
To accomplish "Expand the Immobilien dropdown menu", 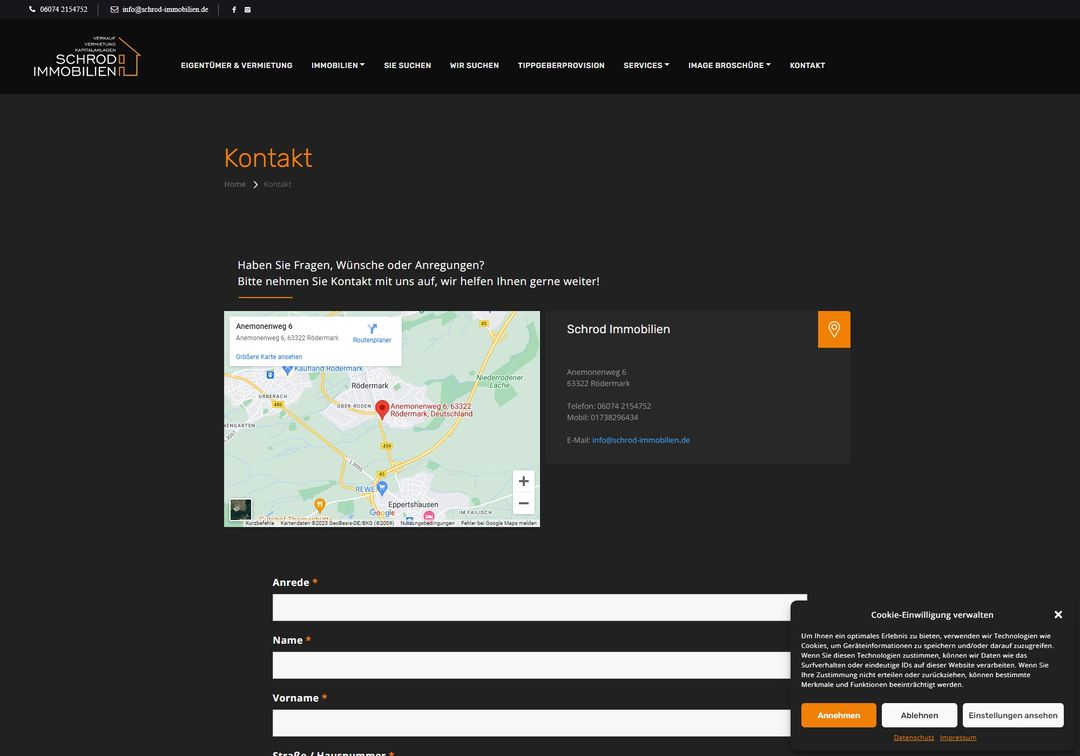I will 338,65.
